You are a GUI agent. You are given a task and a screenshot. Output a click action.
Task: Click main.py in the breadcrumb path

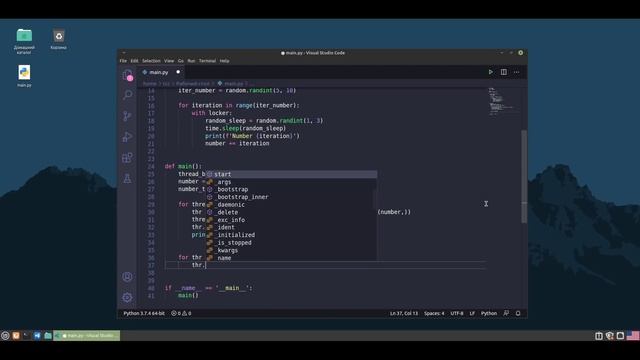pyautogui.click(x=233, y=83)
